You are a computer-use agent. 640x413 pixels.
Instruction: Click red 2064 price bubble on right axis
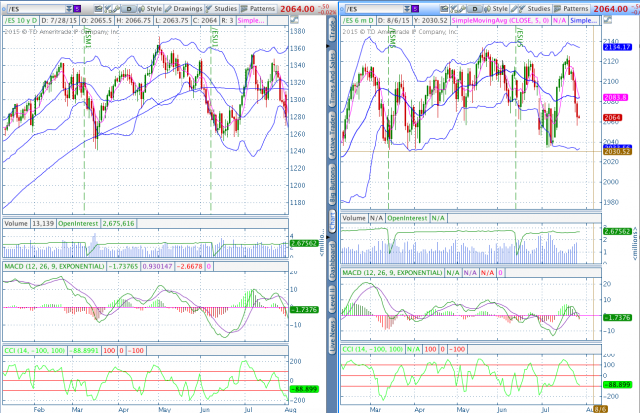pyautogui.click(x=612, y=118)
